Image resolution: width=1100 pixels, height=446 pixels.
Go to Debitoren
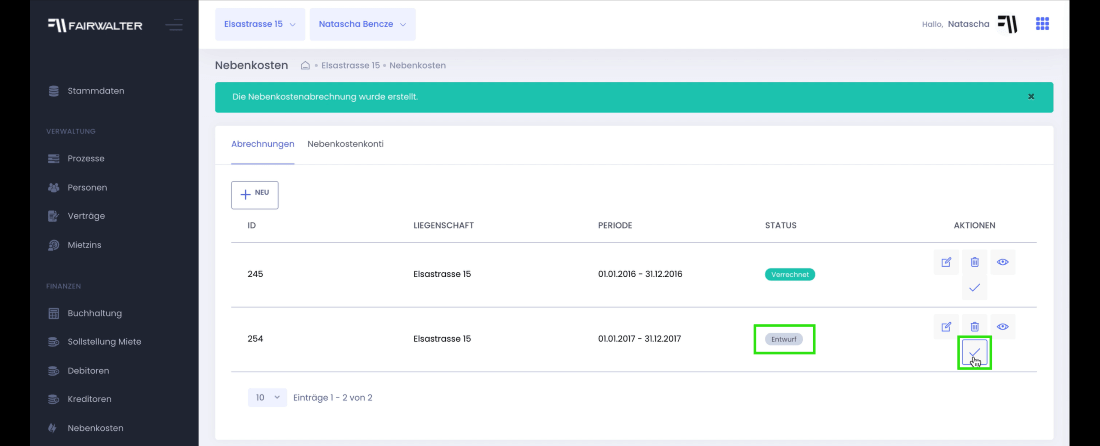click(x=88, y=370)
